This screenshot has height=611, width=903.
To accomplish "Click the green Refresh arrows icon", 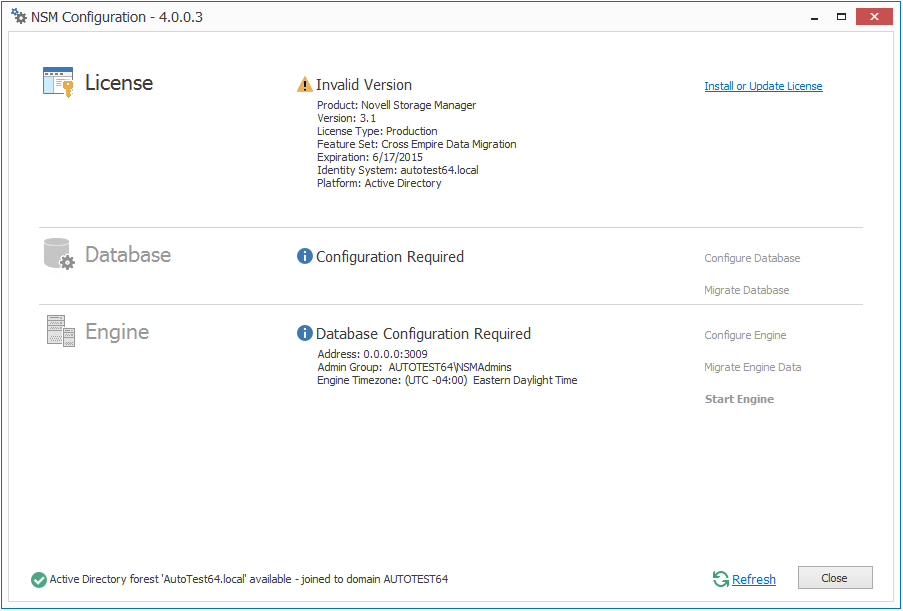I will 720,579.
